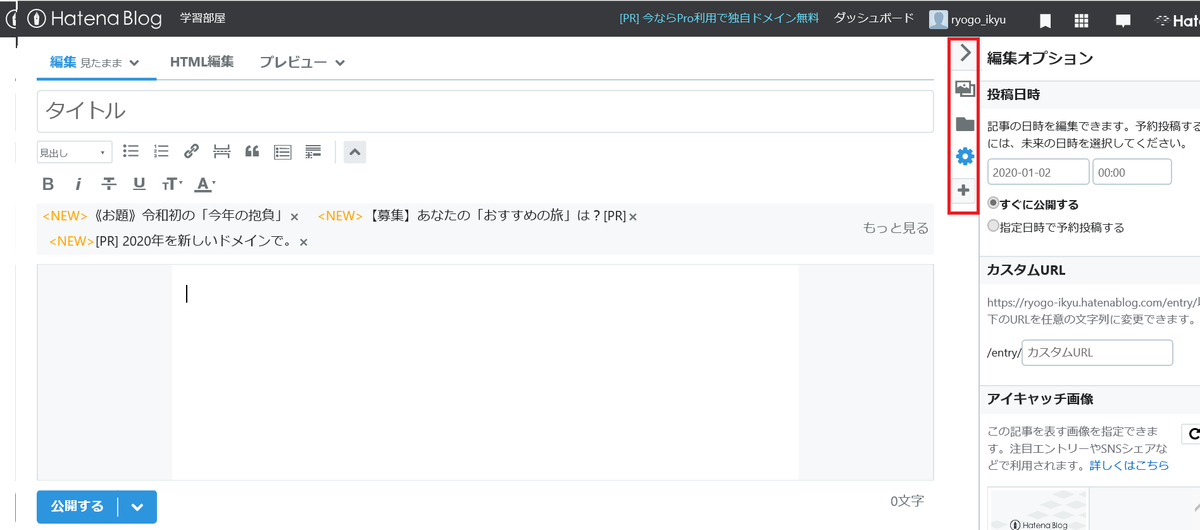Image resolution: width=1200 pixels, height=530 pixels.
Task: Click the アイキャッチ画像 section heading
Action: (x=1040, y=398)
